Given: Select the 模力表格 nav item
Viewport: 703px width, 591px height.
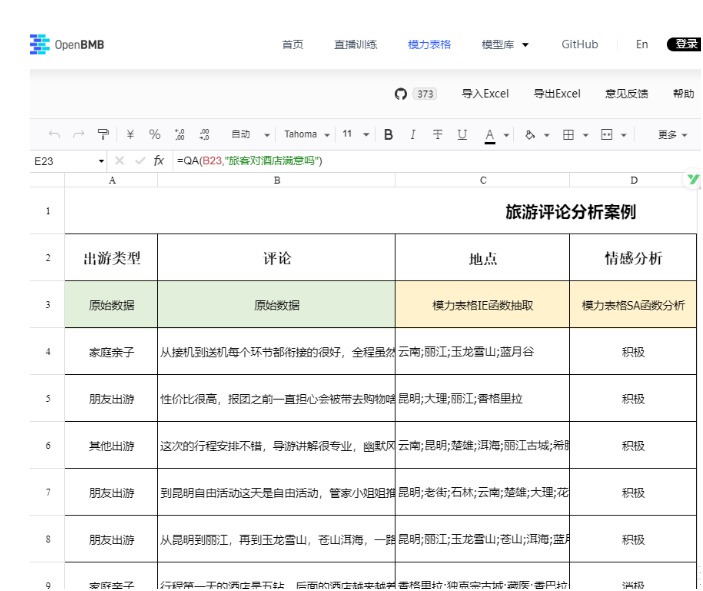Looking at the screenshot, I should tap(429, 44).
